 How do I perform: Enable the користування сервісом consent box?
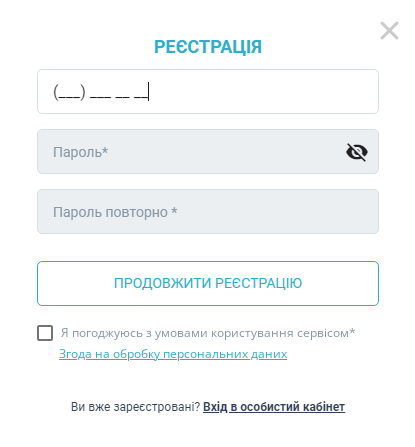45,333
